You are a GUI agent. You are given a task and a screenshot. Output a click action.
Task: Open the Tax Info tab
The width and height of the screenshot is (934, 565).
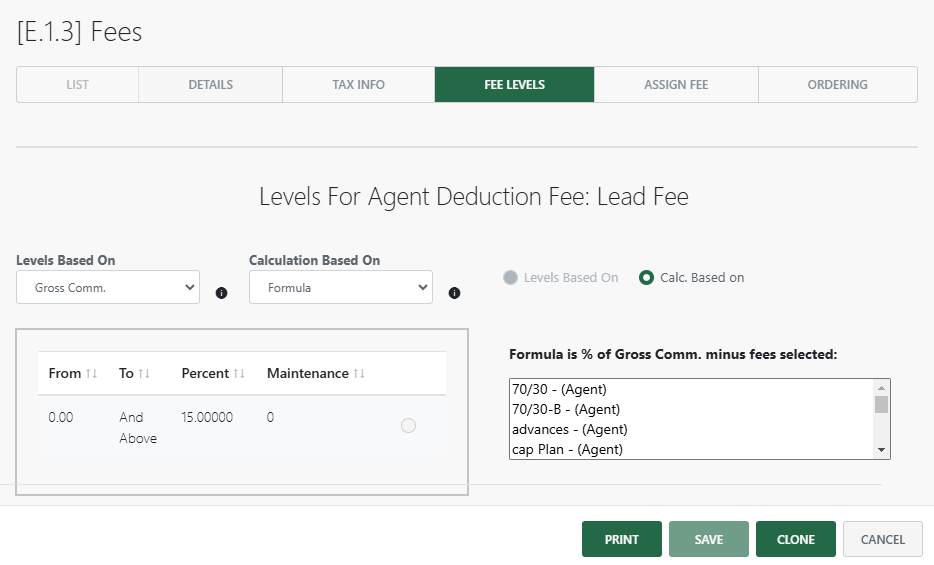(x=358, y=85)
